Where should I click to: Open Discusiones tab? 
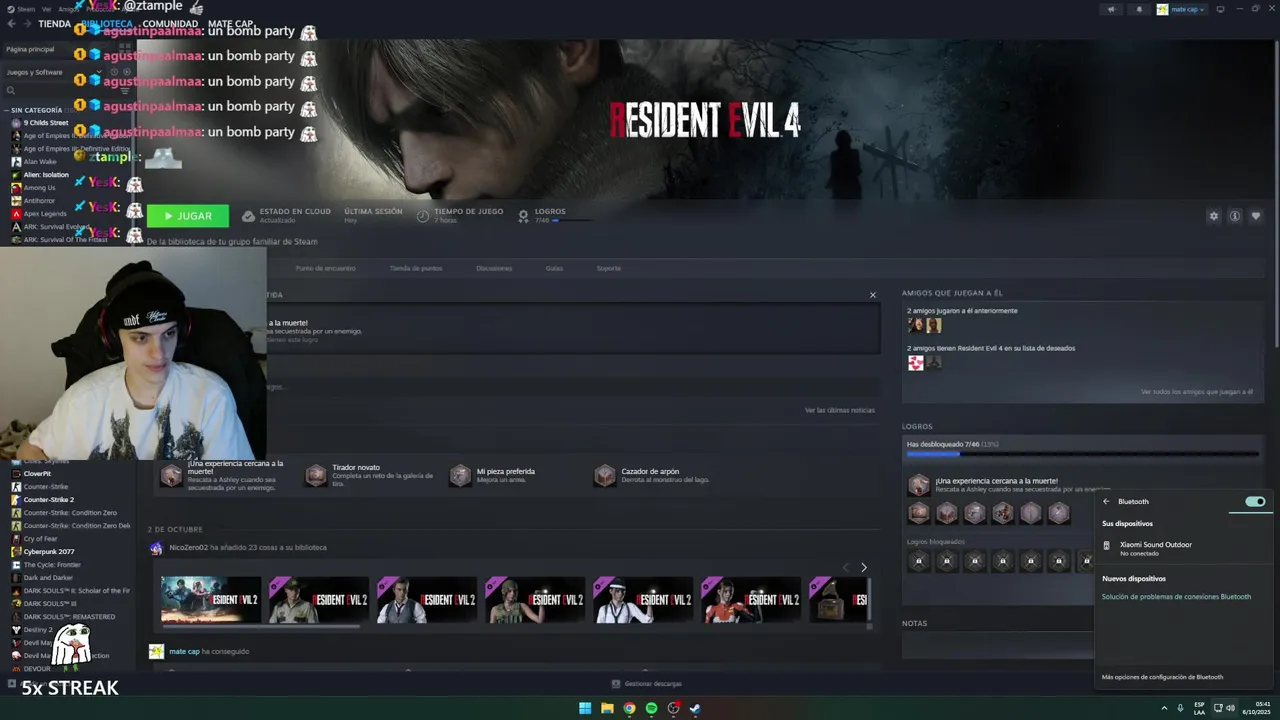pos(494,268)
